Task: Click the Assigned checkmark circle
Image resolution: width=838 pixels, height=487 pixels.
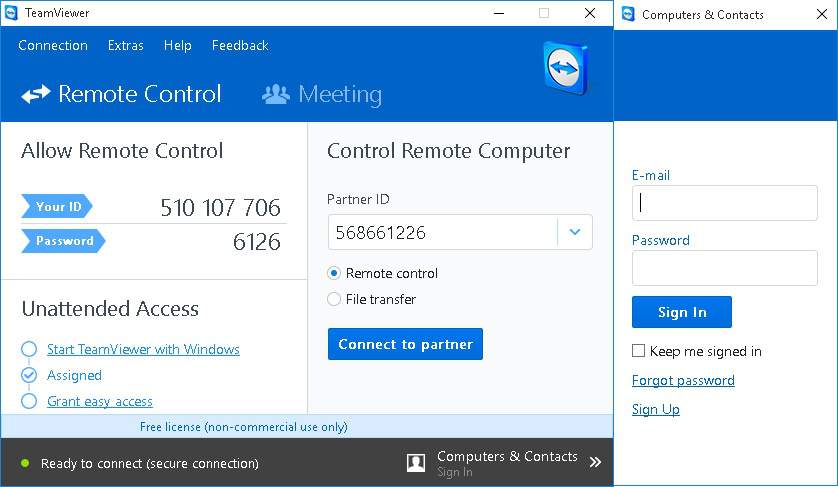Action: 29,375
